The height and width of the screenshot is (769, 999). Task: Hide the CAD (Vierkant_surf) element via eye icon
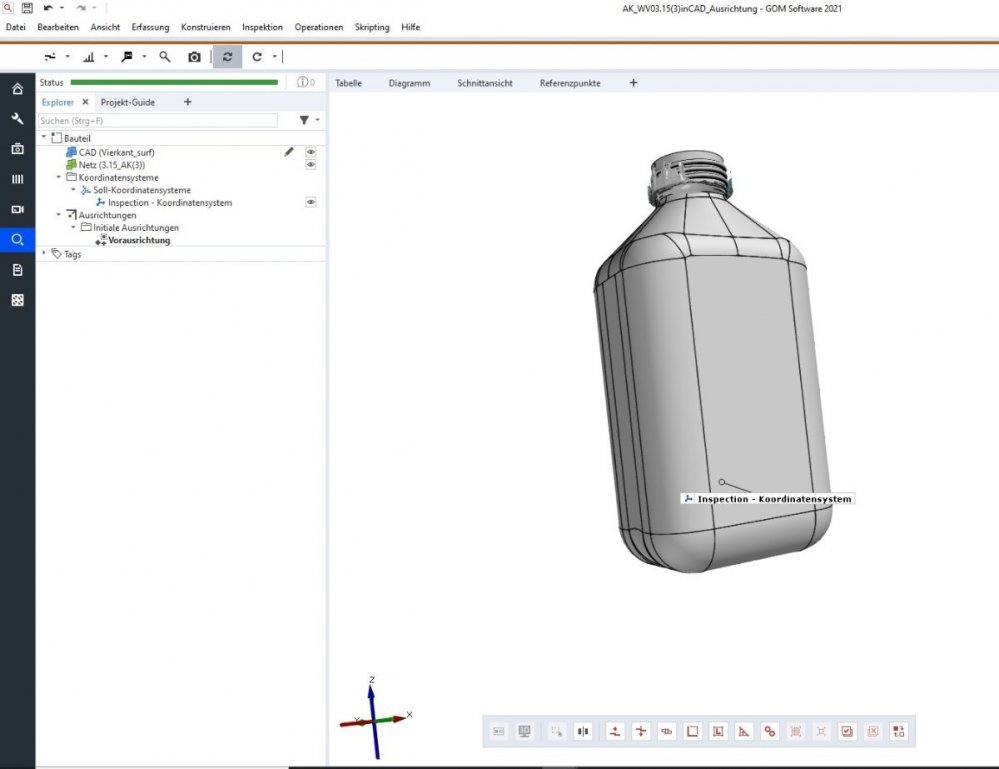point(311,152)
